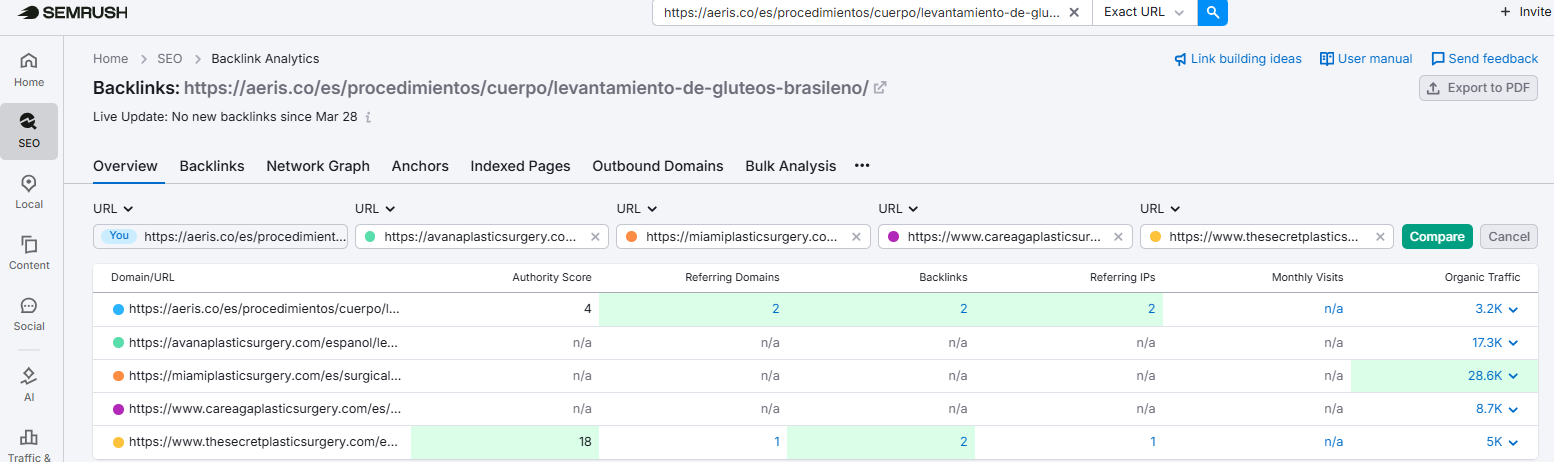The image size is (1554, 462).
Task: Switch to the Bulk Analysis tab
Action: coord(790,166)
